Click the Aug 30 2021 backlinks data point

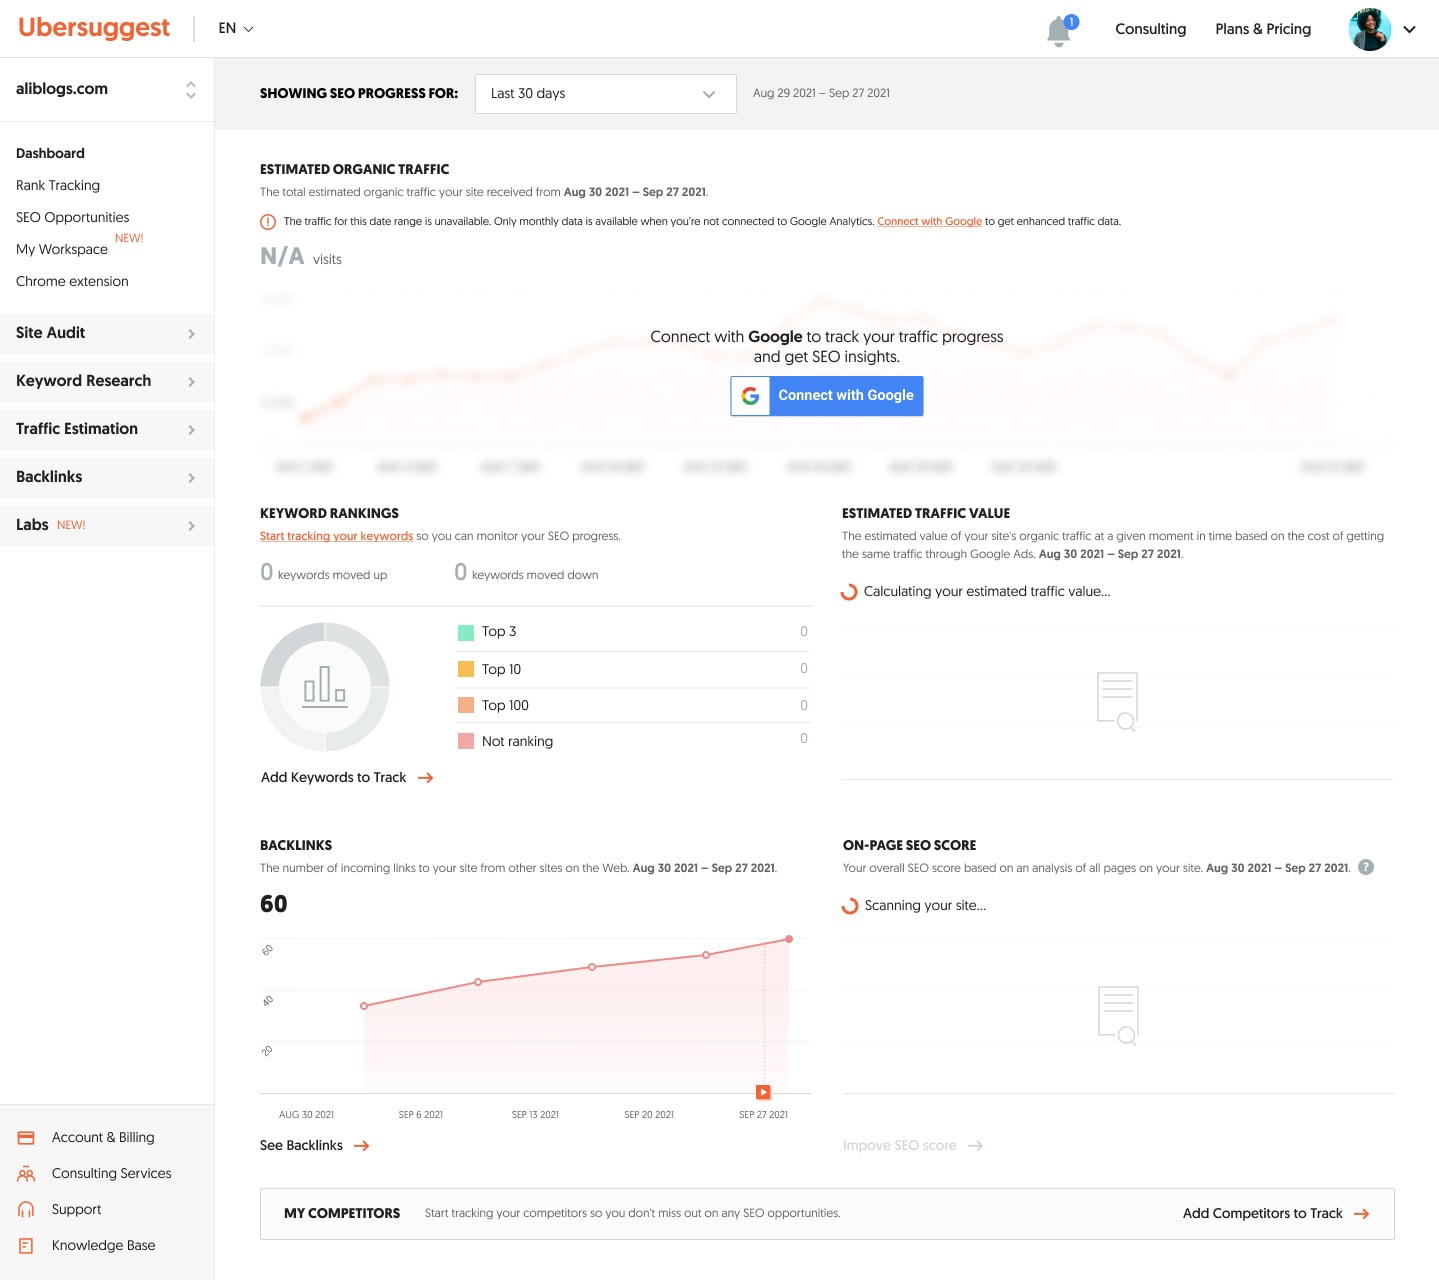[364, 1006]
